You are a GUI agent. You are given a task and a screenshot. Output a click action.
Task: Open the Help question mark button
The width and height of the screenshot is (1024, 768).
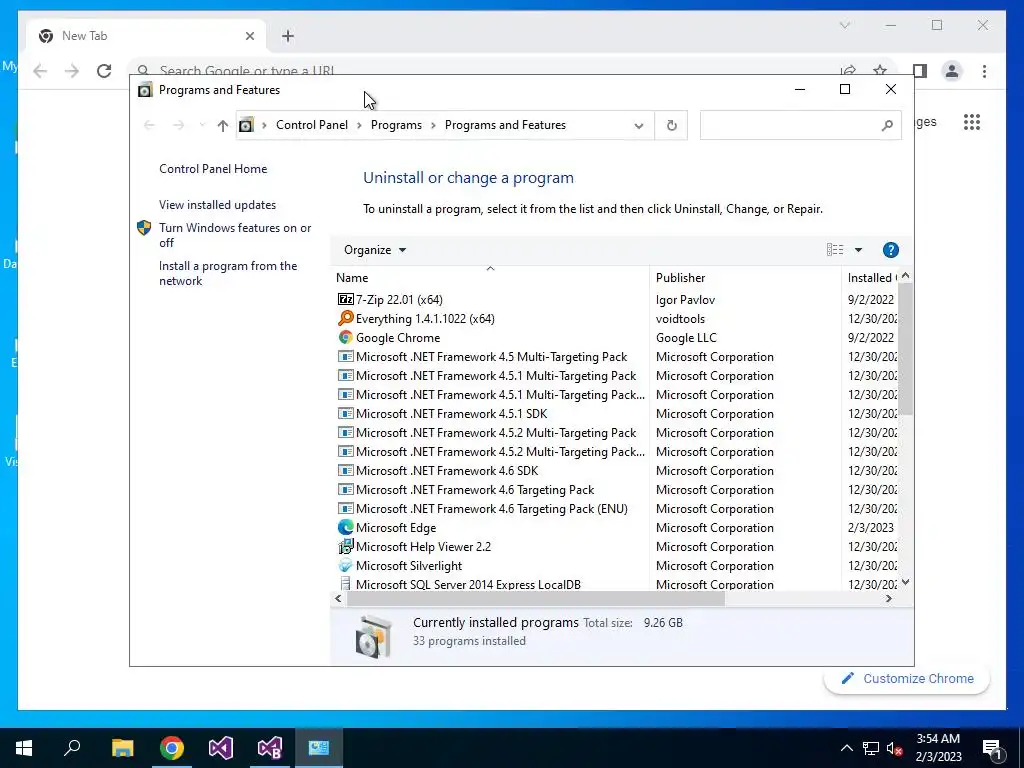tap(890, 249)
